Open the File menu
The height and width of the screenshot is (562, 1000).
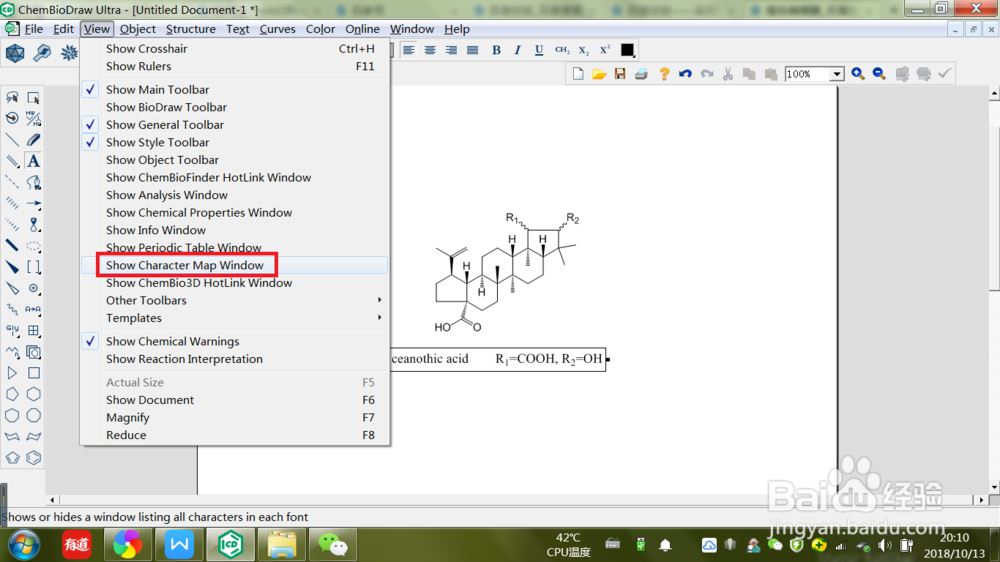tap(33, 29)
